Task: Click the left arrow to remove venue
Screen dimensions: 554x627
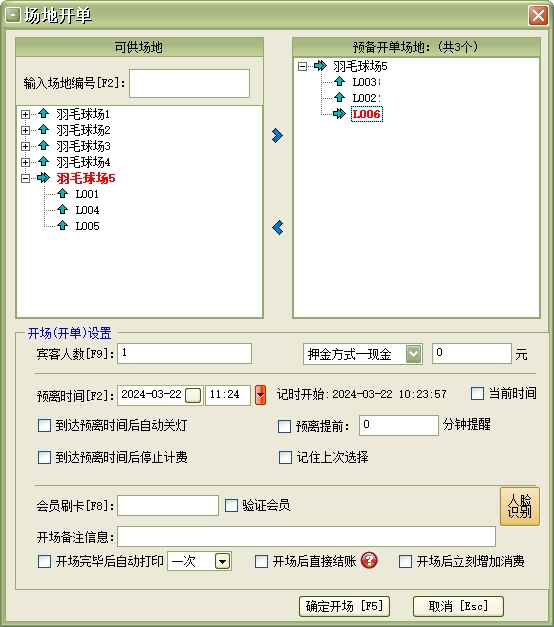Action: point(277,228)
